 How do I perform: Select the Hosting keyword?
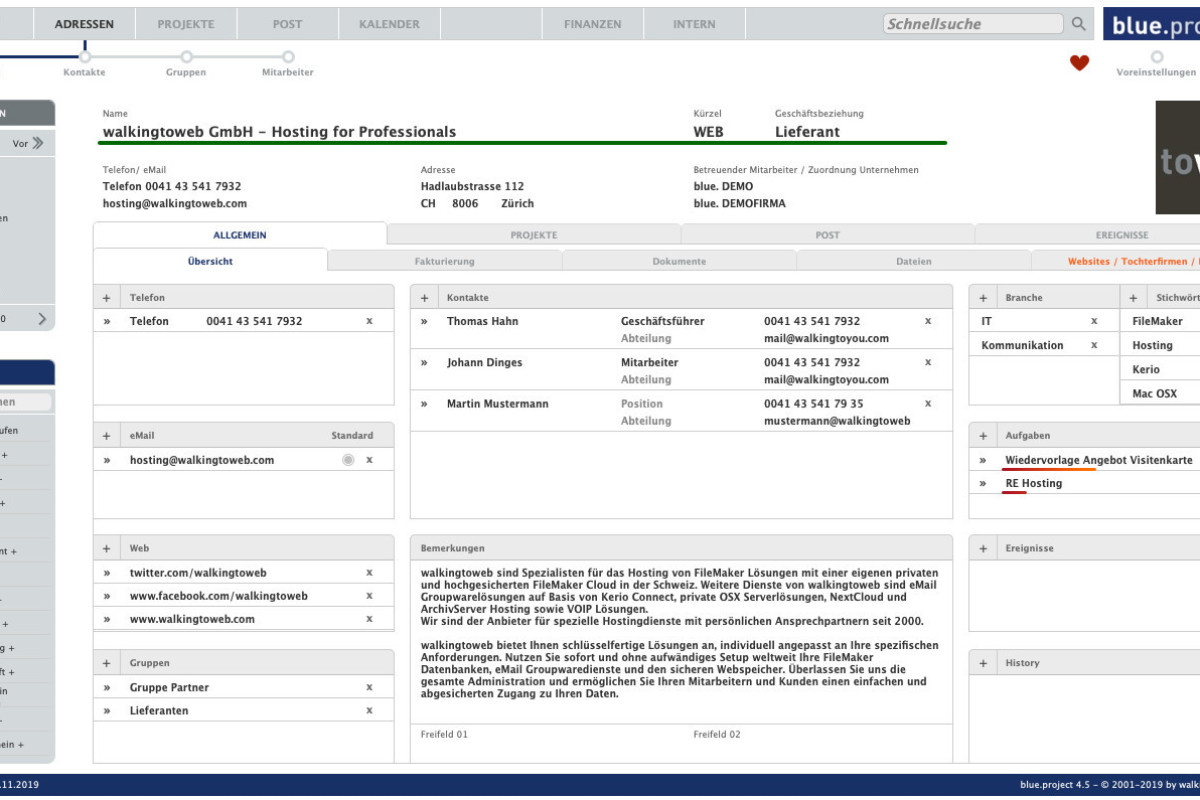[1152, 345]
